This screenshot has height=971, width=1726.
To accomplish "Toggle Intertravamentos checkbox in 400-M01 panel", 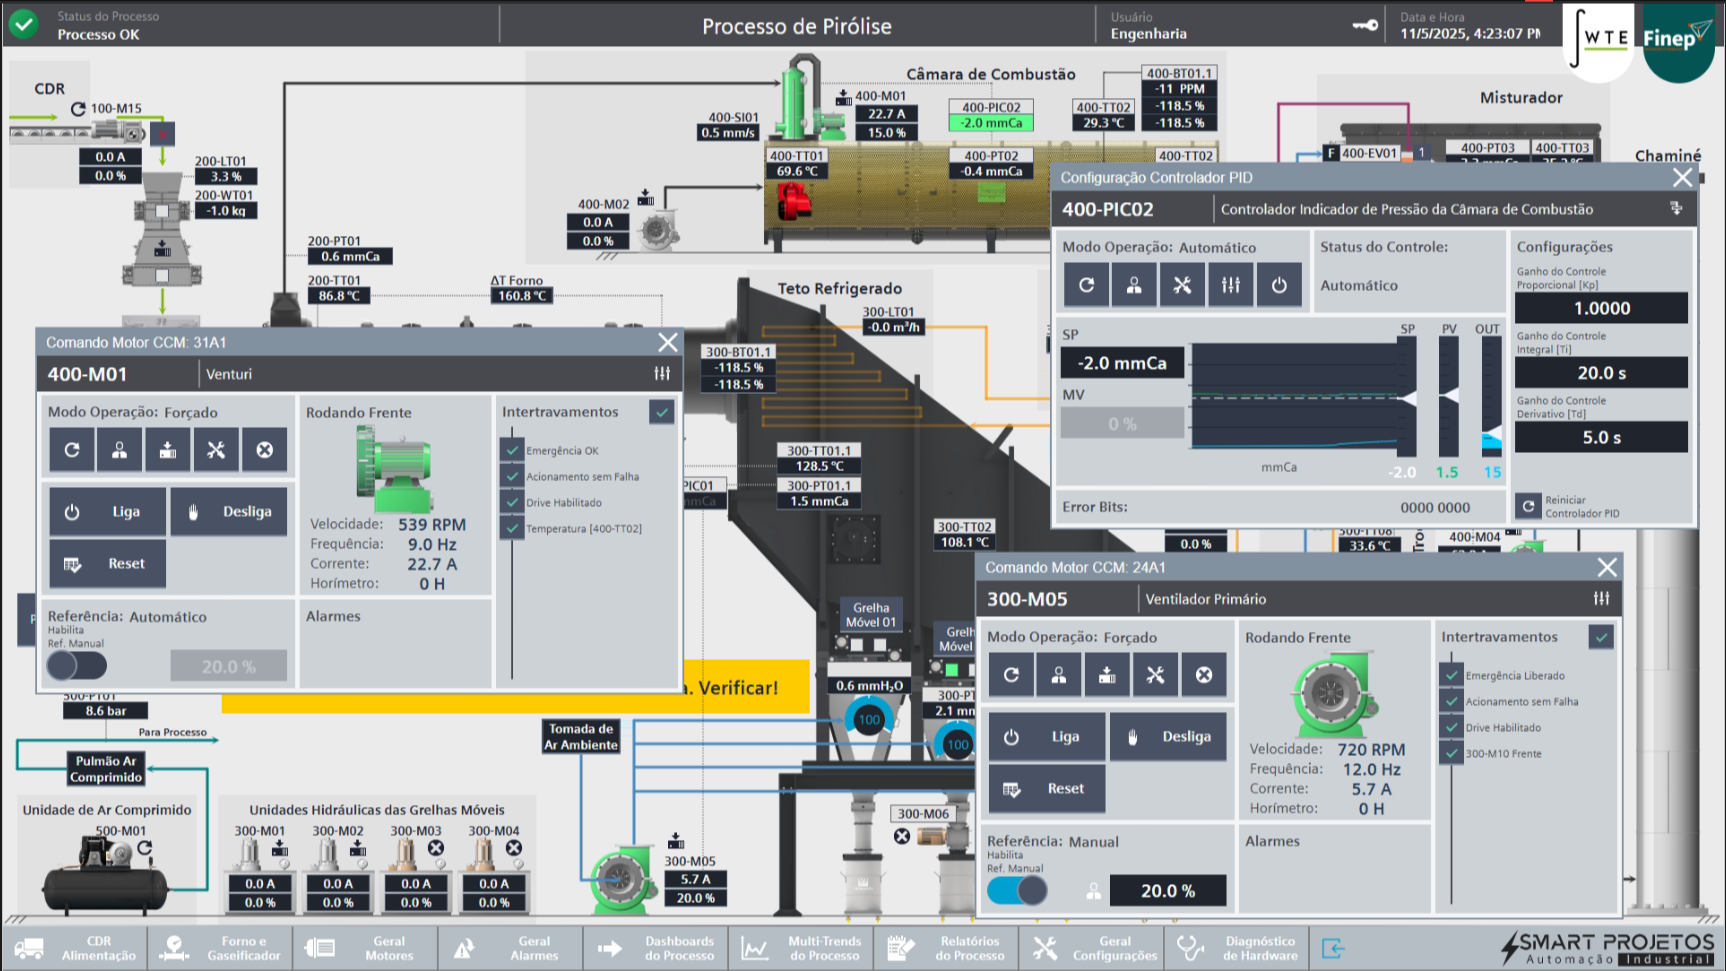I will [661, 412].
